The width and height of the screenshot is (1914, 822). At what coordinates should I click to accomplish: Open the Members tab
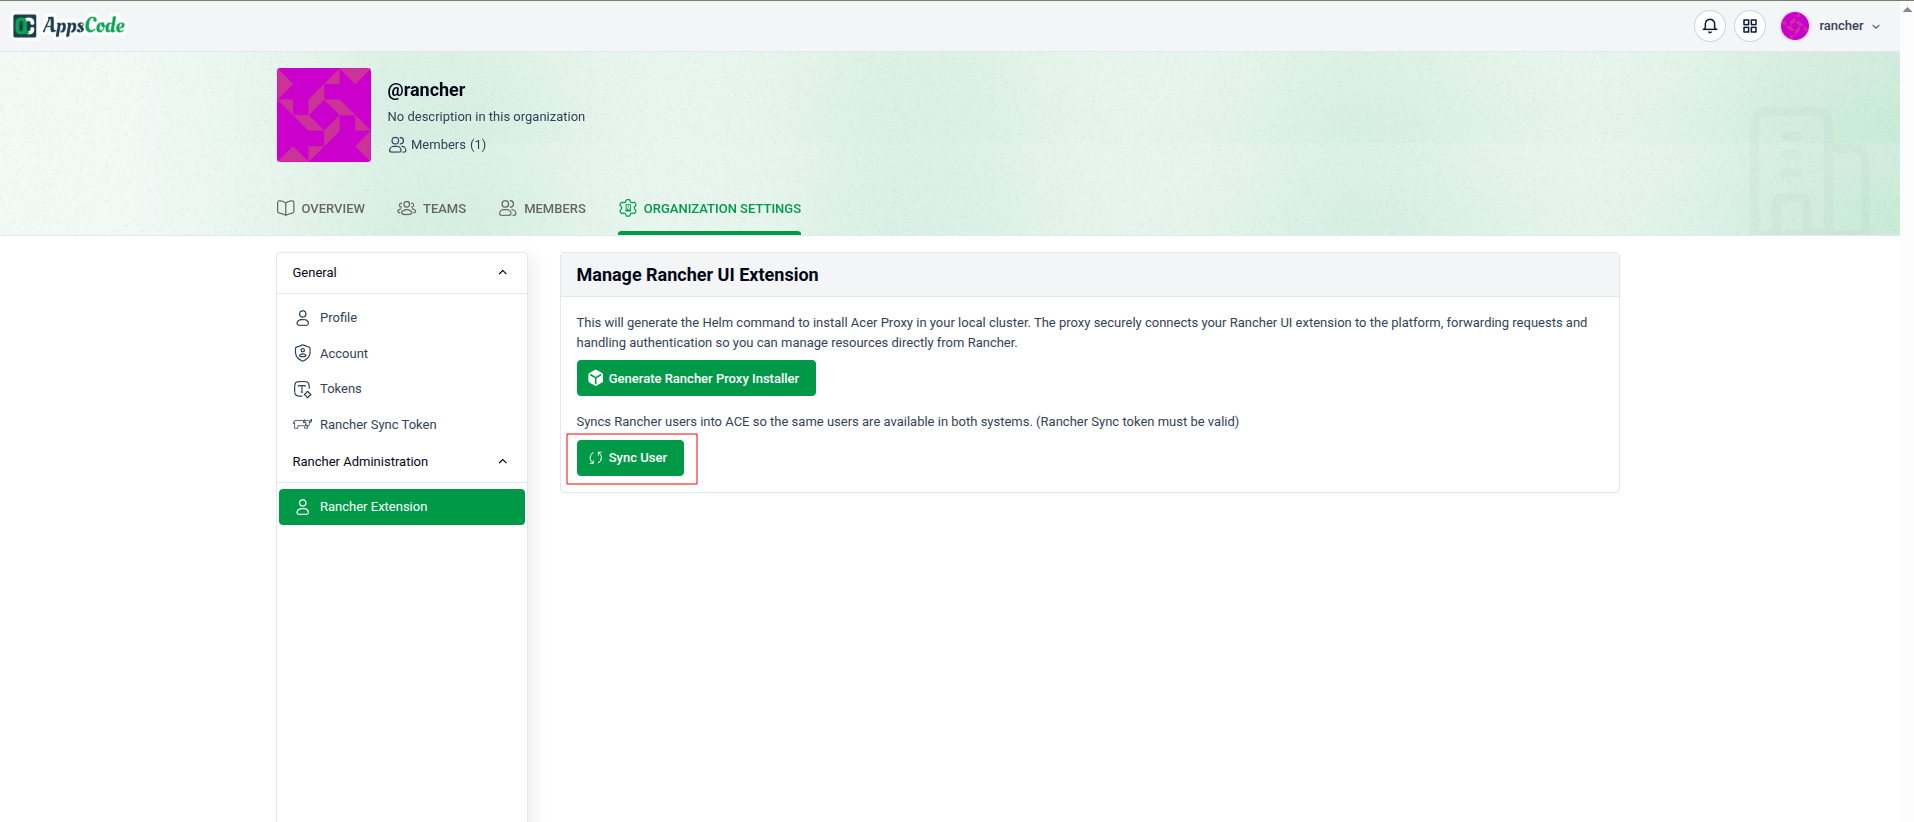point(543,208)
